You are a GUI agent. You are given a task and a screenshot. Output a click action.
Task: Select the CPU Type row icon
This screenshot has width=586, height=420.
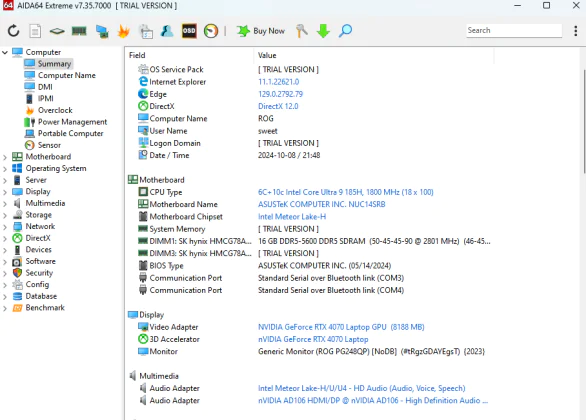point(143,192)
